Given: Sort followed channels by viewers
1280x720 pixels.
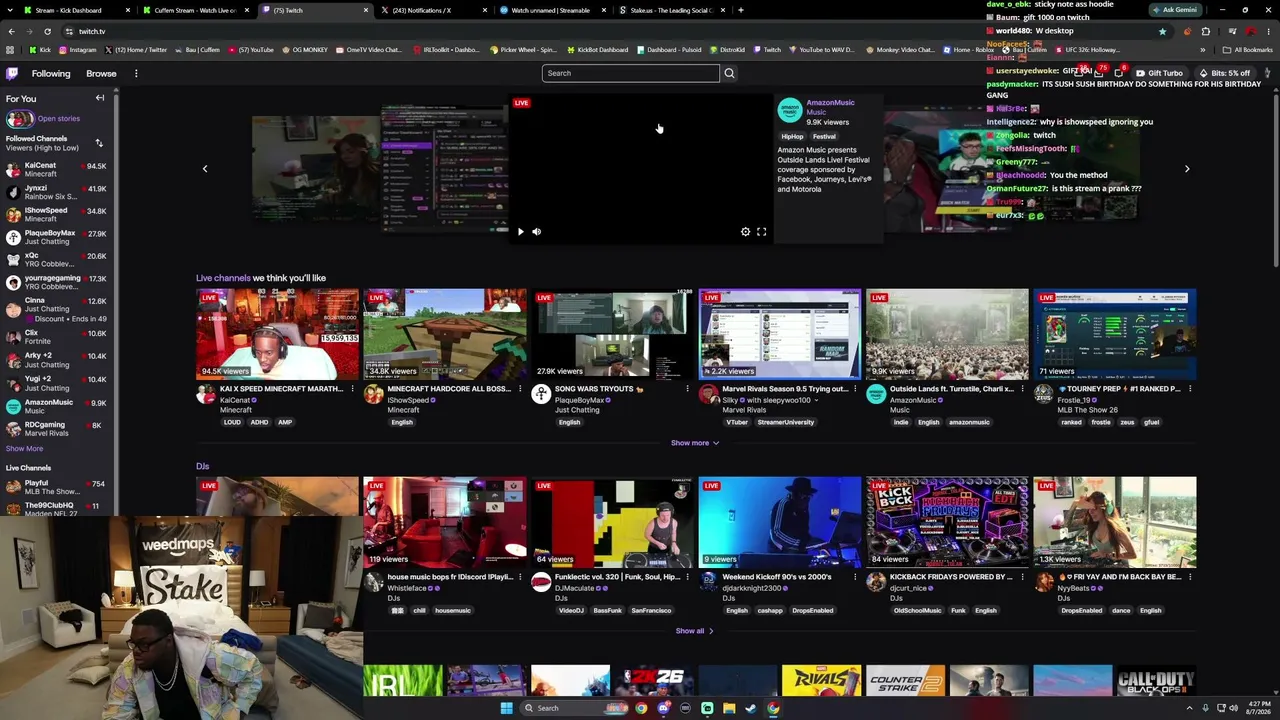Looking at the screenshot, I should 99,143.
